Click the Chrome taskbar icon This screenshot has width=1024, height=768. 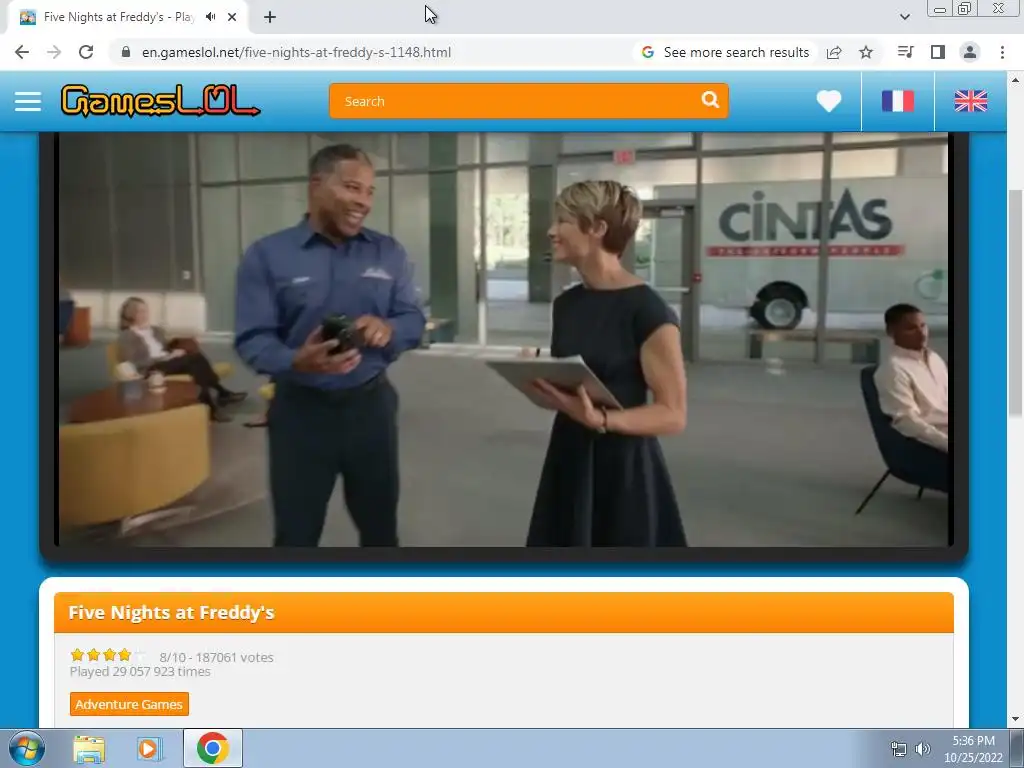pyautogui.click(x=212, y=748)
